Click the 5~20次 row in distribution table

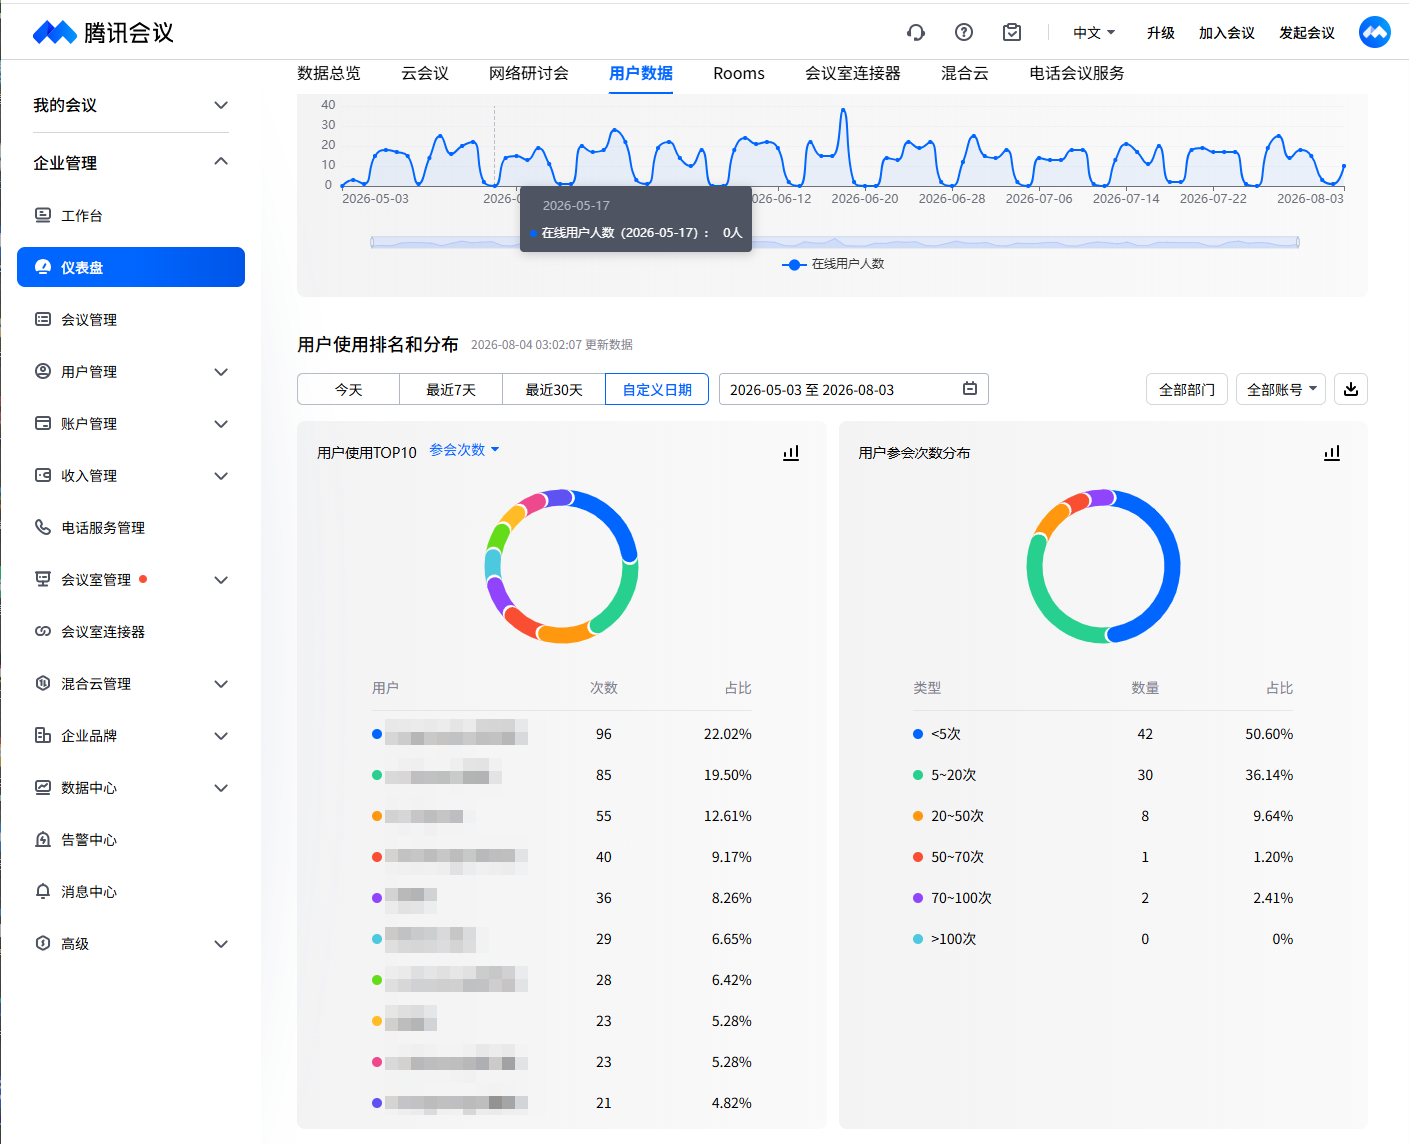tap(1103, 775)
